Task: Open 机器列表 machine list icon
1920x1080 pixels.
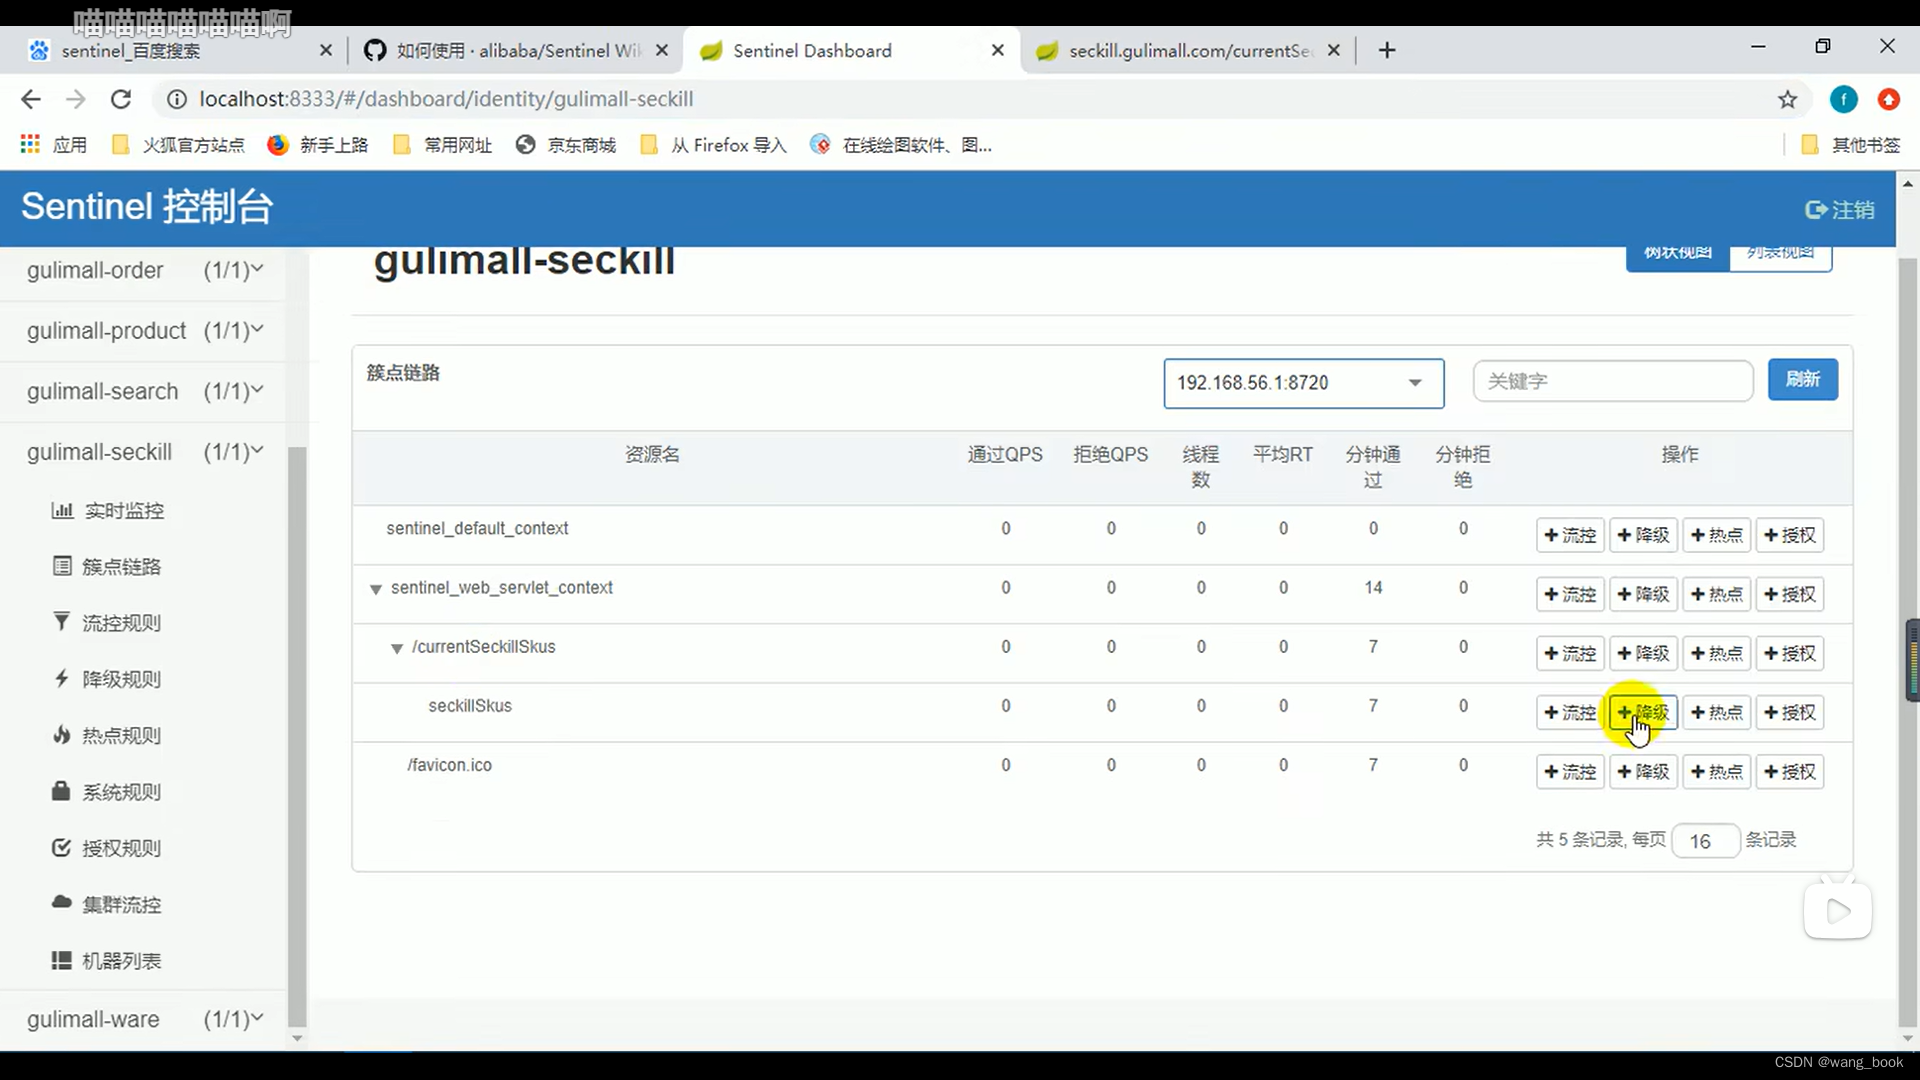Action: click(62, 960)
